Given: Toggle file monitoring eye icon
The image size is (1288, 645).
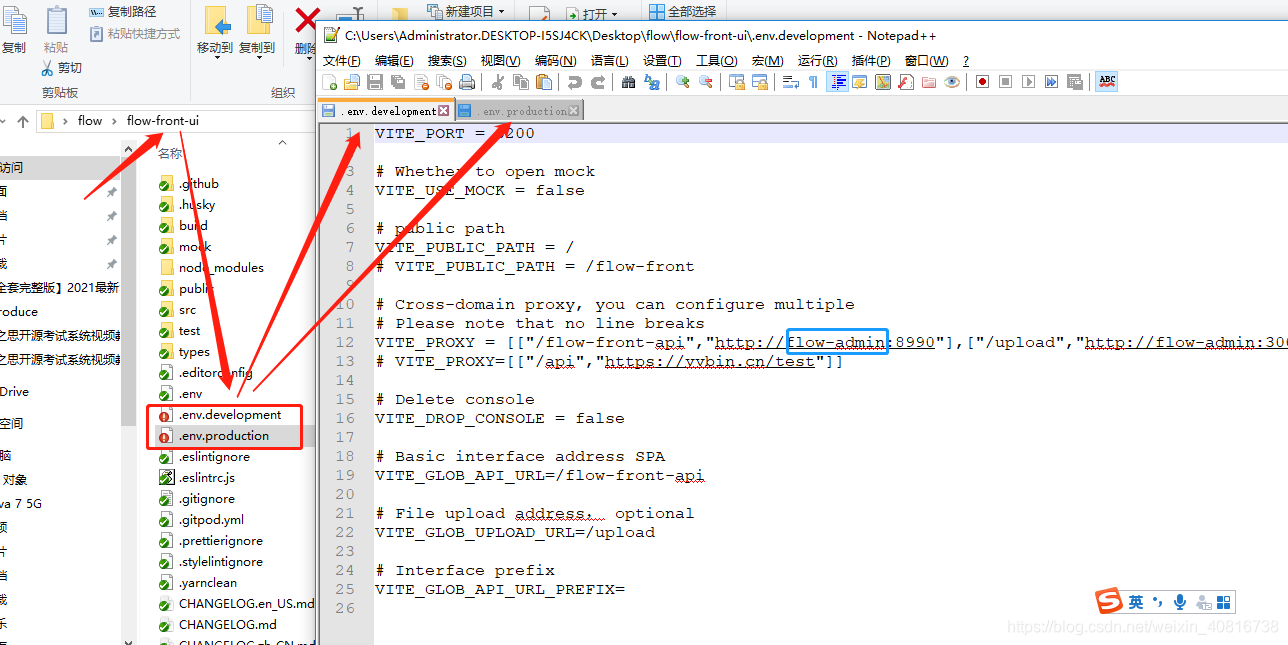Looking at the screenshot, I should 951,82.
